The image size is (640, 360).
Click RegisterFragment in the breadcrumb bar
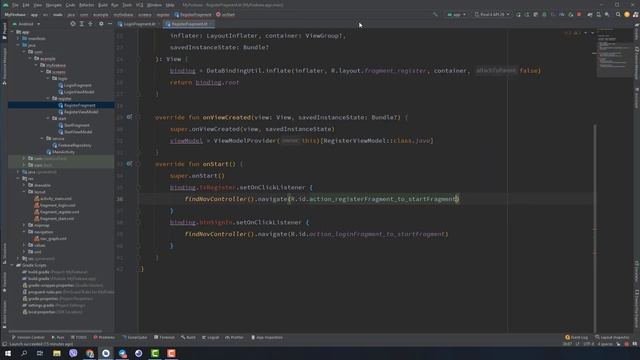[x=193, y=15]
